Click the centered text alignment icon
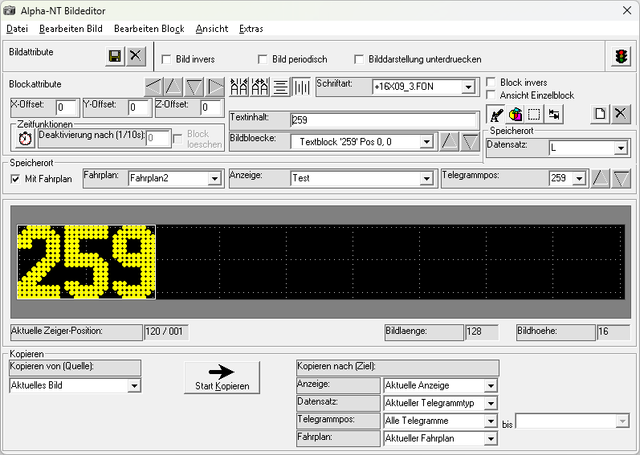640x455 pixels. point(280,87)
